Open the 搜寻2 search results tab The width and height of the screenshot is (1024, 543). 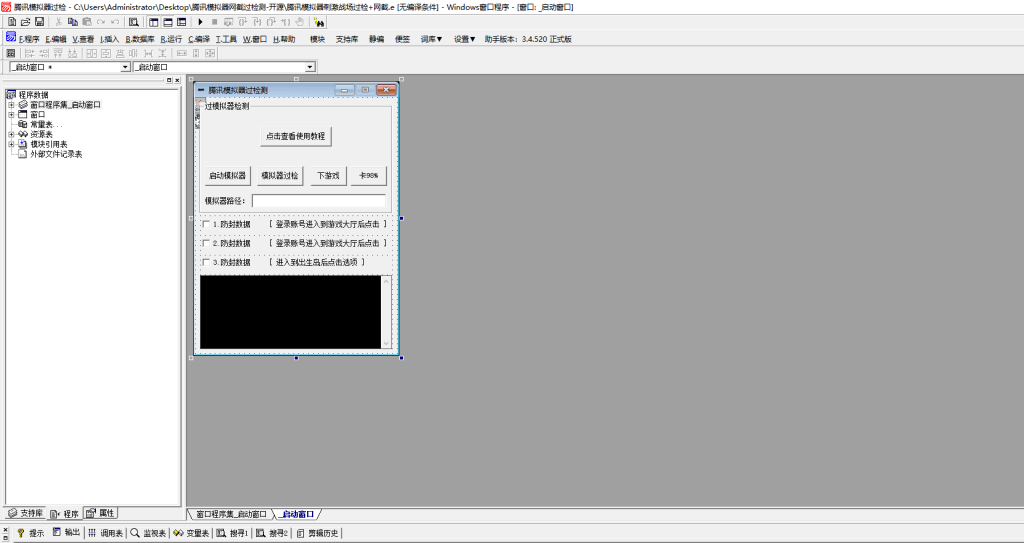(272, 533)
